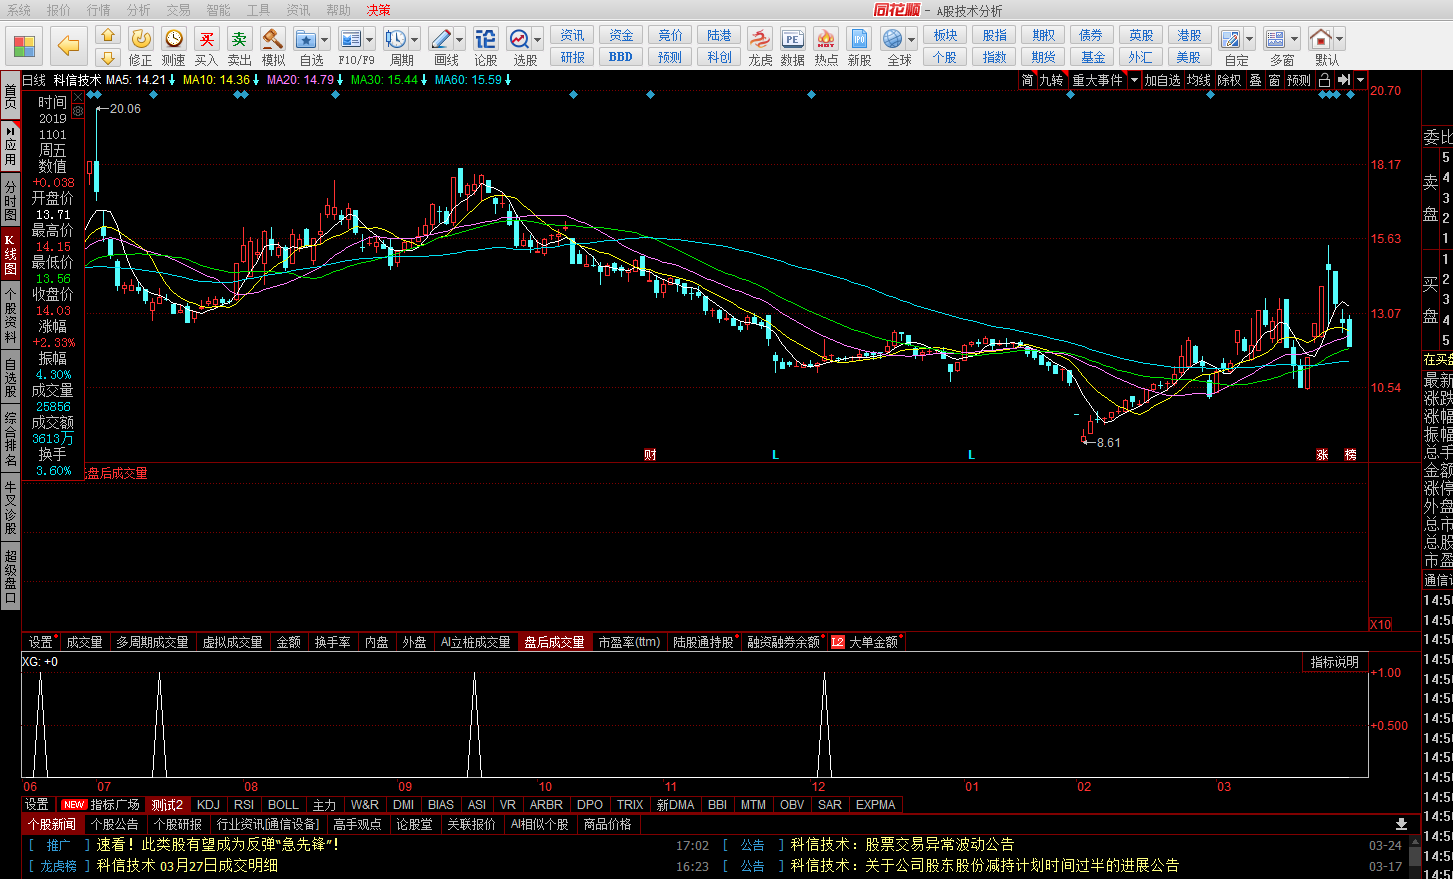The width and height of the screenshot is (1453, 879).
Task: Click the 资金 button
Action: pos(622,35)
